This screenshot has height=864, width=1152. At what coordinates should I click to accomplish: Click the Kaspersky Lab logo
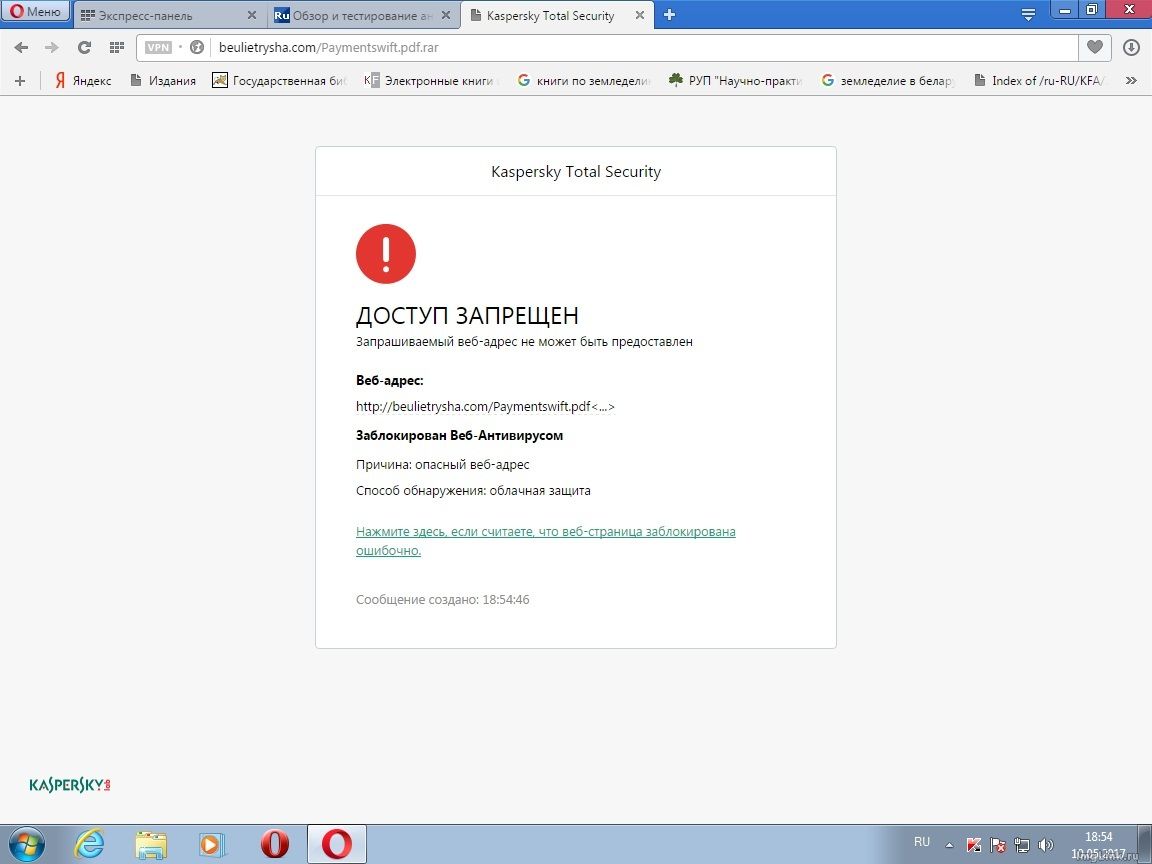pyautogui.click(x=70, y=785)
